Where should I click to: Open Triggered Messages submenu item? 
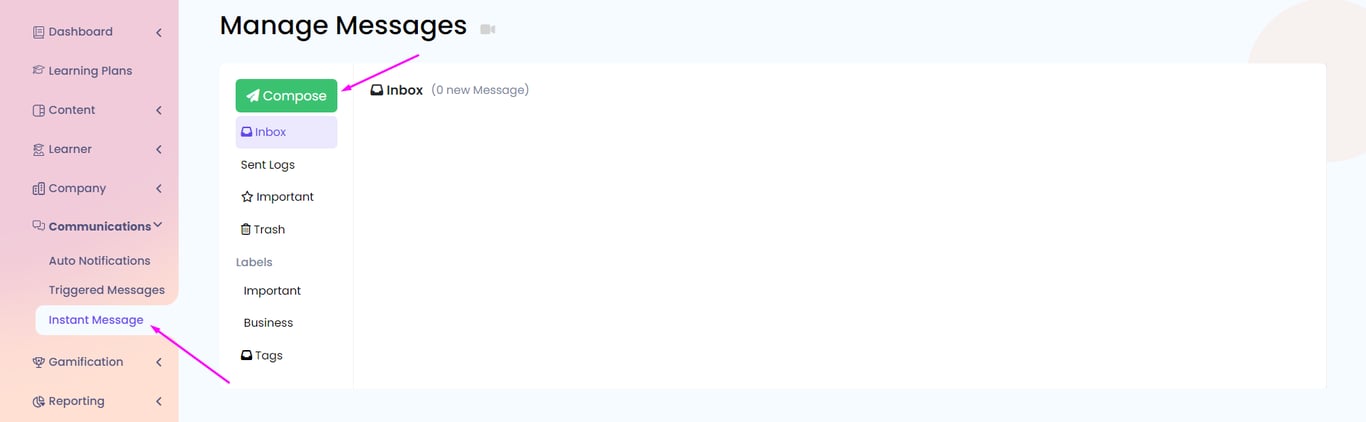[107, 290]
